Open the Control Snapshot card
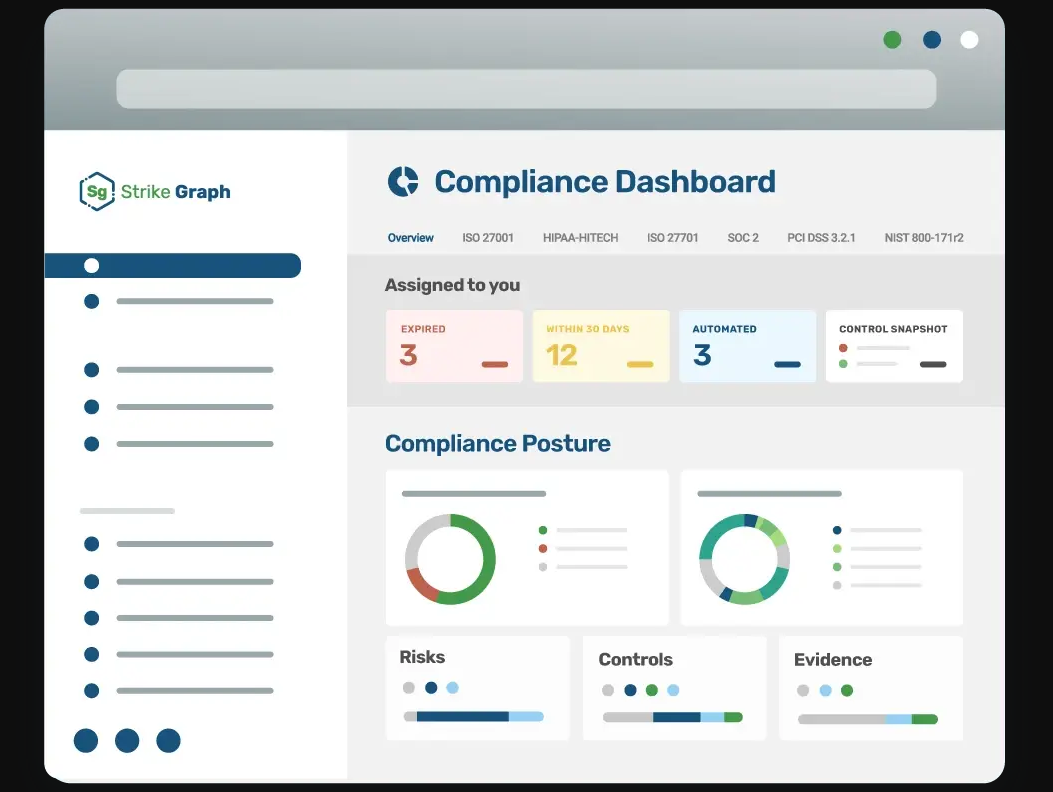This screenshot has height=792, width=1053. [893, 346]
